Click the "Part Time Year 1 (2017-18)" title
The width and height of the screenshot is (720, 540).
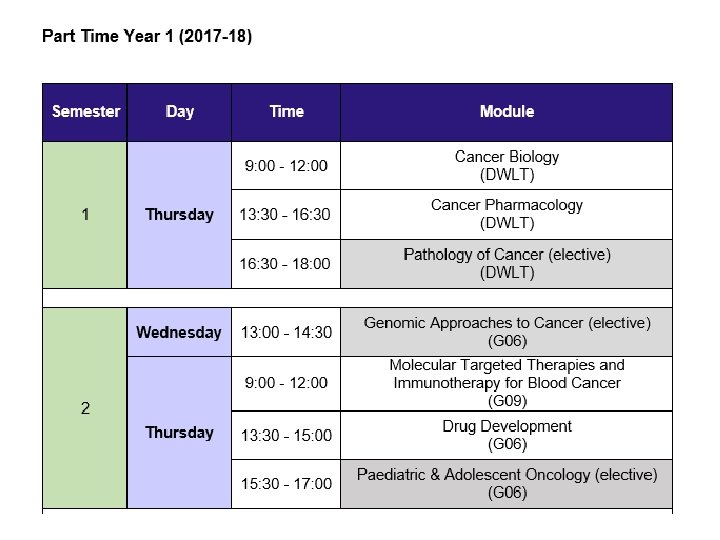point(147,38)
